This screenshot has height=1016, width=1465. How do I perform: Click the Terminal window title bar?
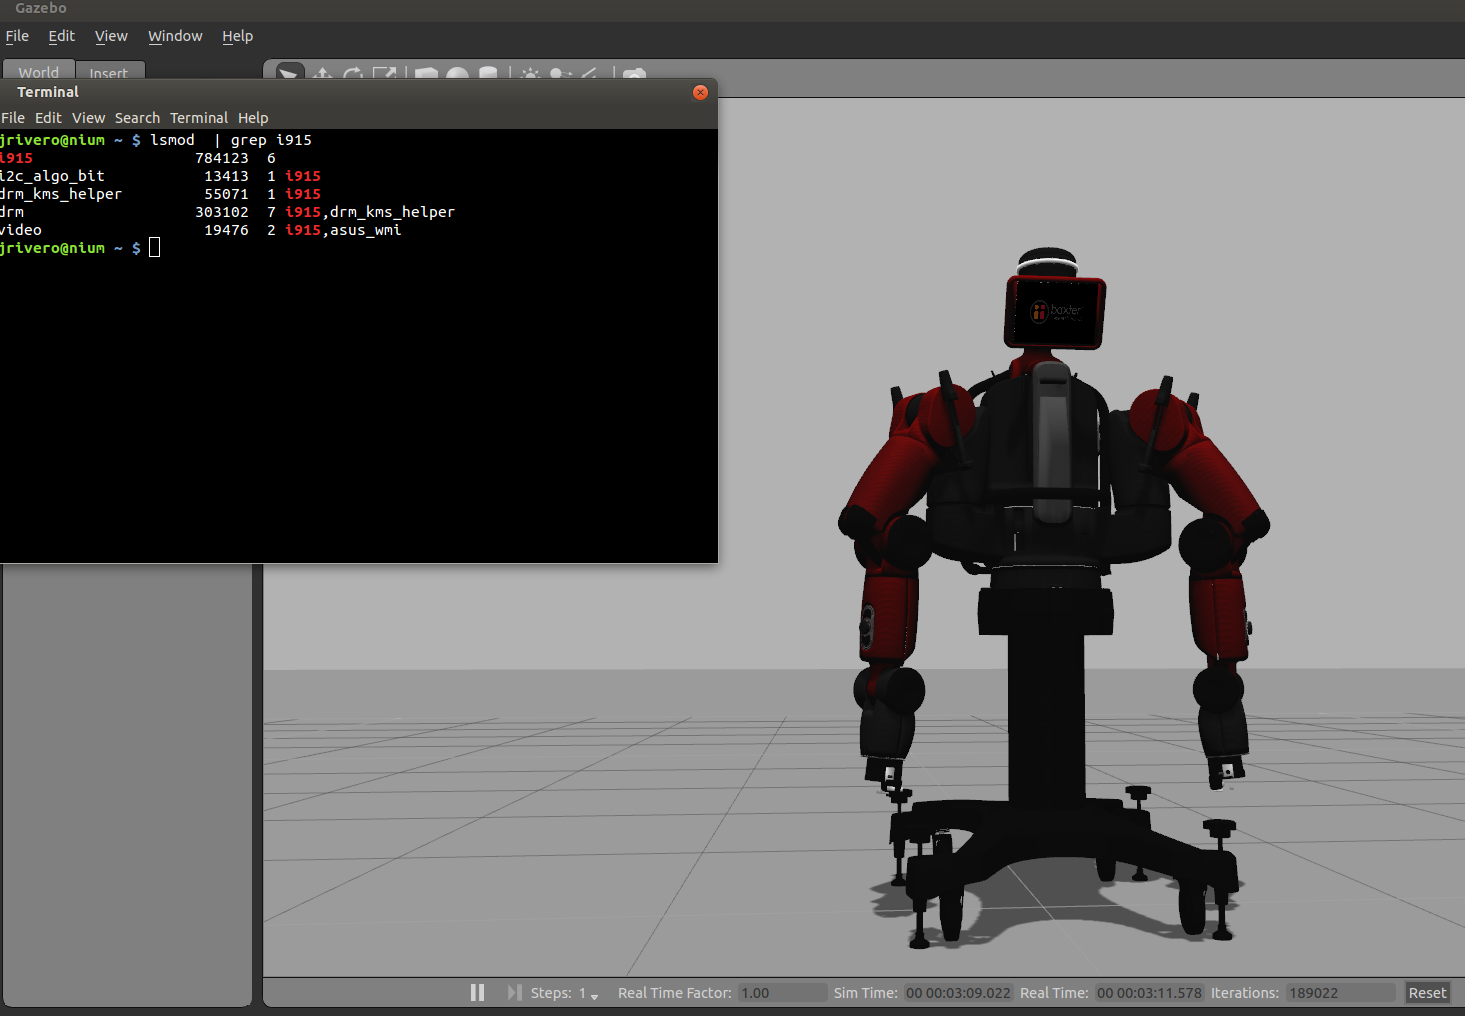coord(358,92)
